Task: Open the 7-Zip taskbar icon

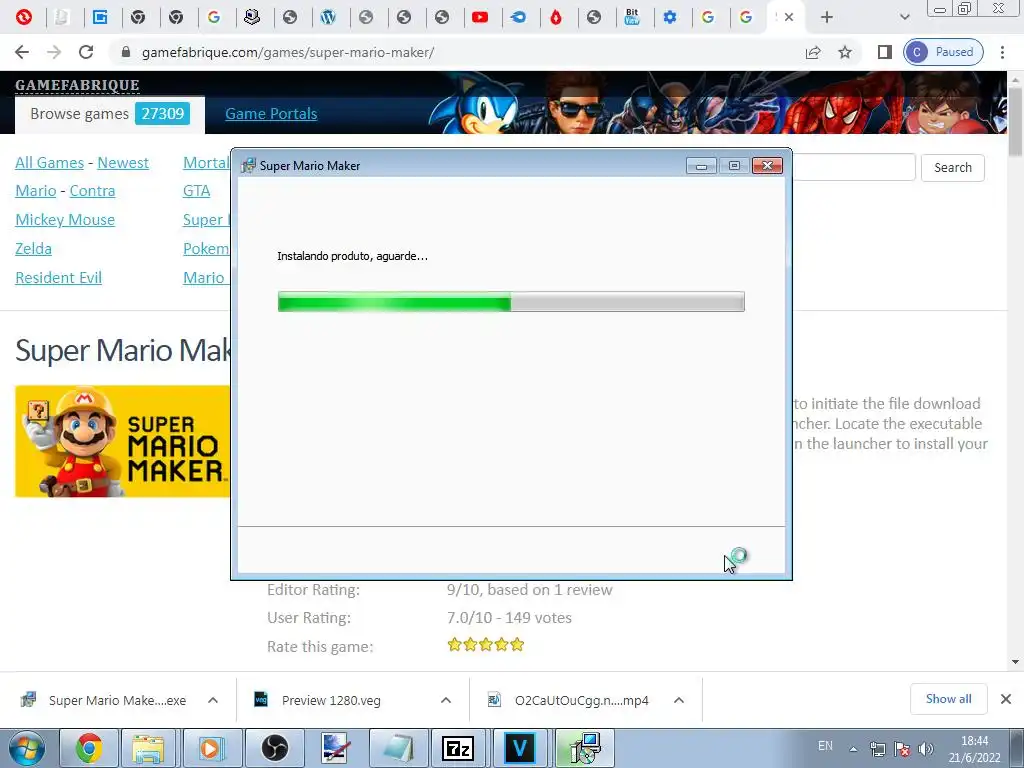Action: [457, 748]
